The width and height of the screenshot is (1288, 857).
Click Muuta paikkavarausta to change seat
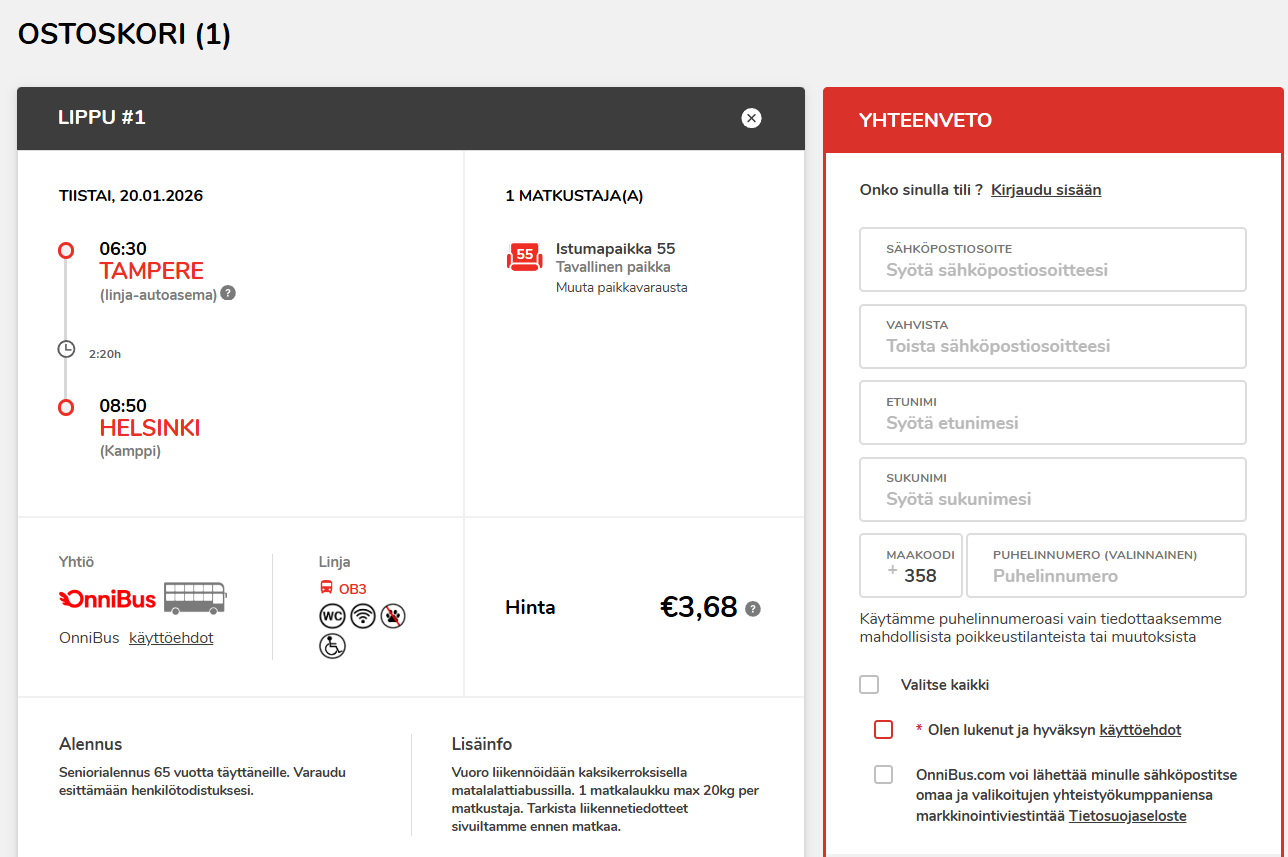pos(621,287)
